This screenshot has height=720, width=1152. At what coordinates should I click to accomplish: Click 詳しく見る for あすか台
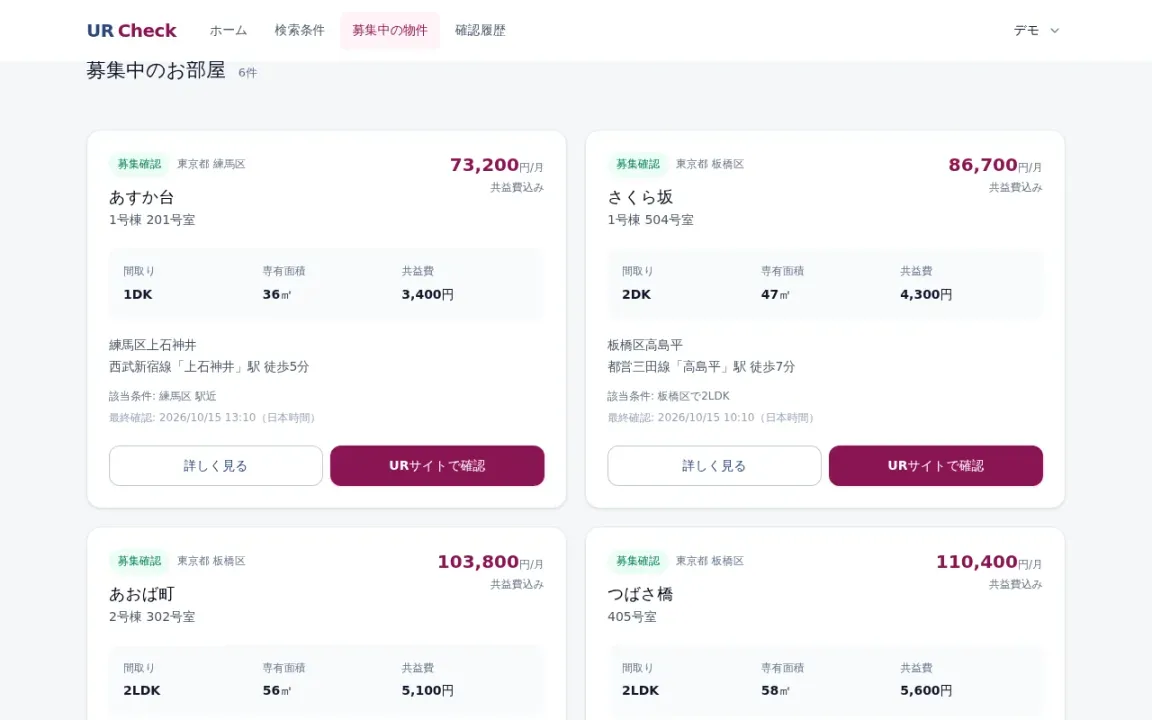(x=215, y=465)
